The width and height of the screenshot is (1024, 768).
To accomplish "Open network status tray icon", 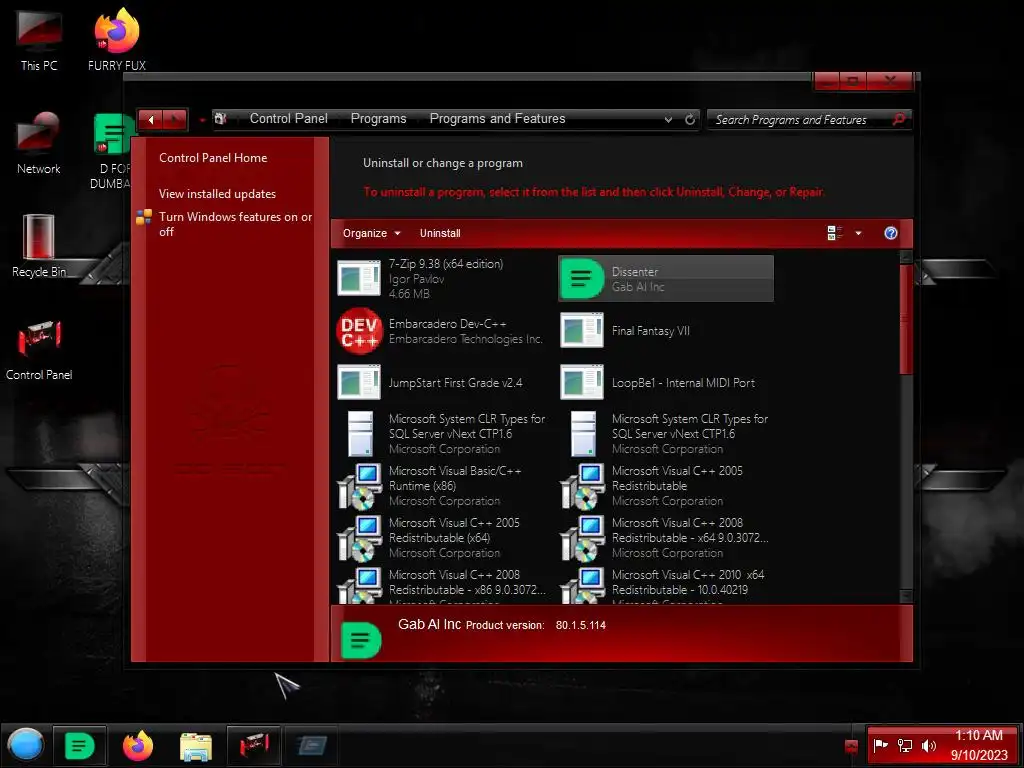I will coord(904,745).
